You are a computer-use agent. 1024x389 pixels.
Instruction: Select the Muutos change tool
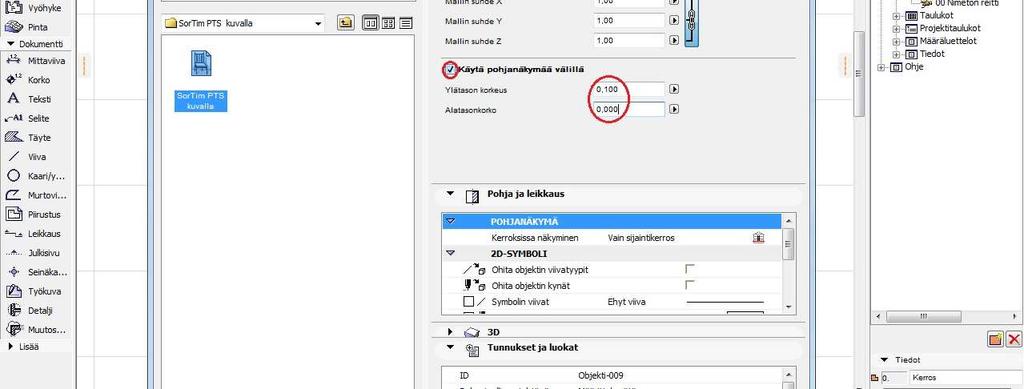tap(35, 330)
